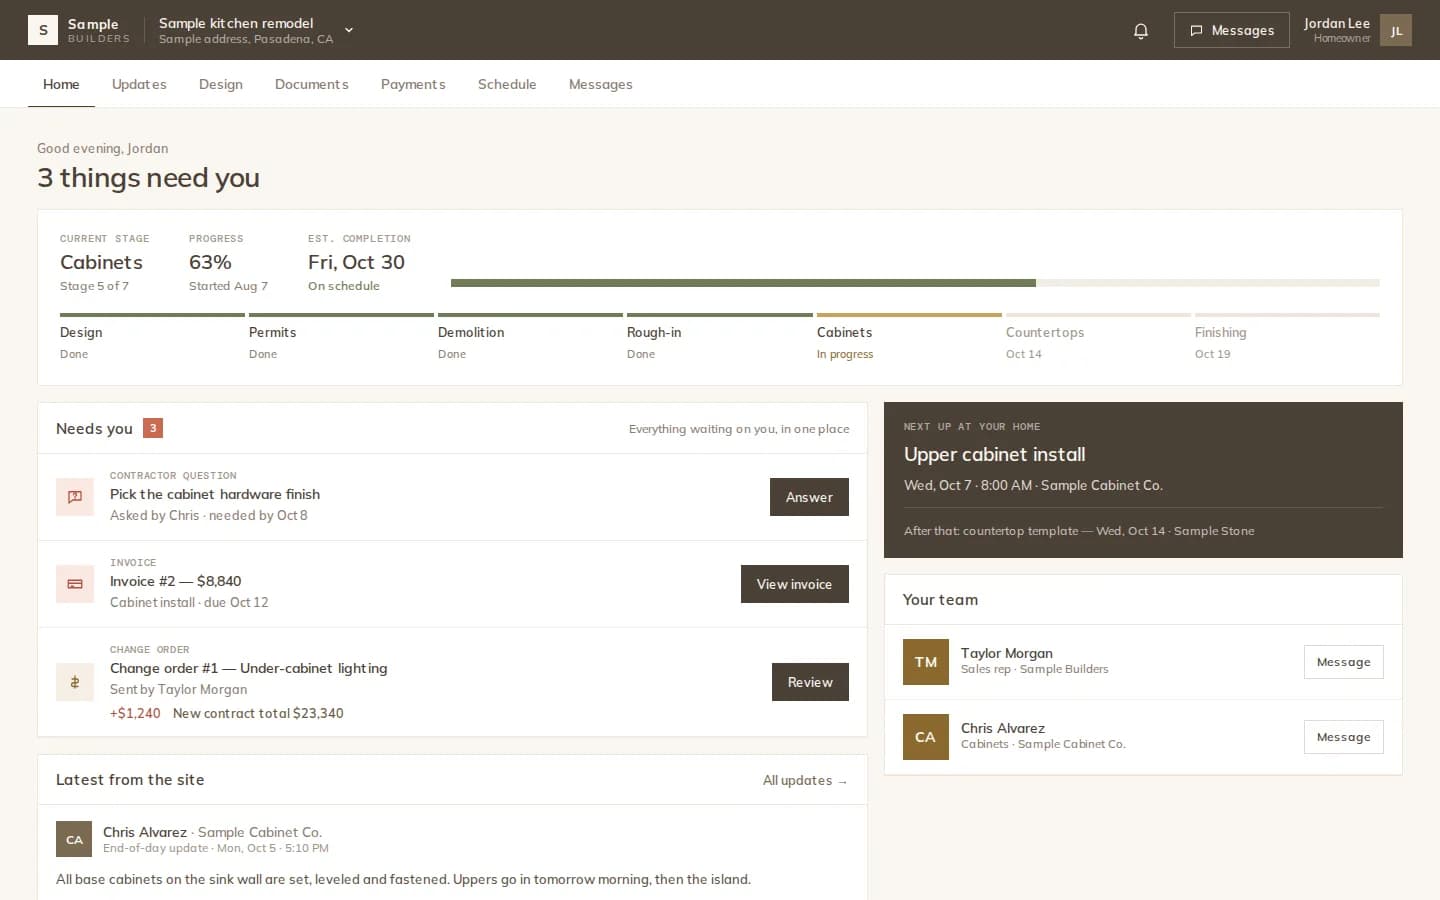Image resolution: width=1440 pixels, height=900 pixels.
Task: Message Taylor Morgan
Action: (1344, 662)
